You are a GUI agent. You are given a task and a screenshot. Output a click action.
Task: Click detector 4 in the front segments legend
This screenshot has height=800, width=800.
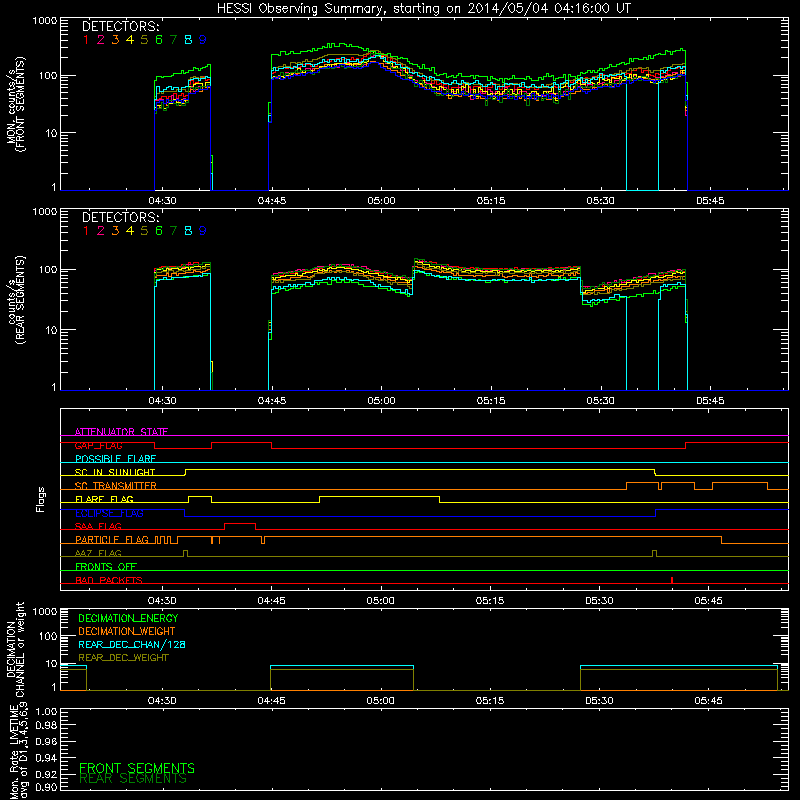130,40
